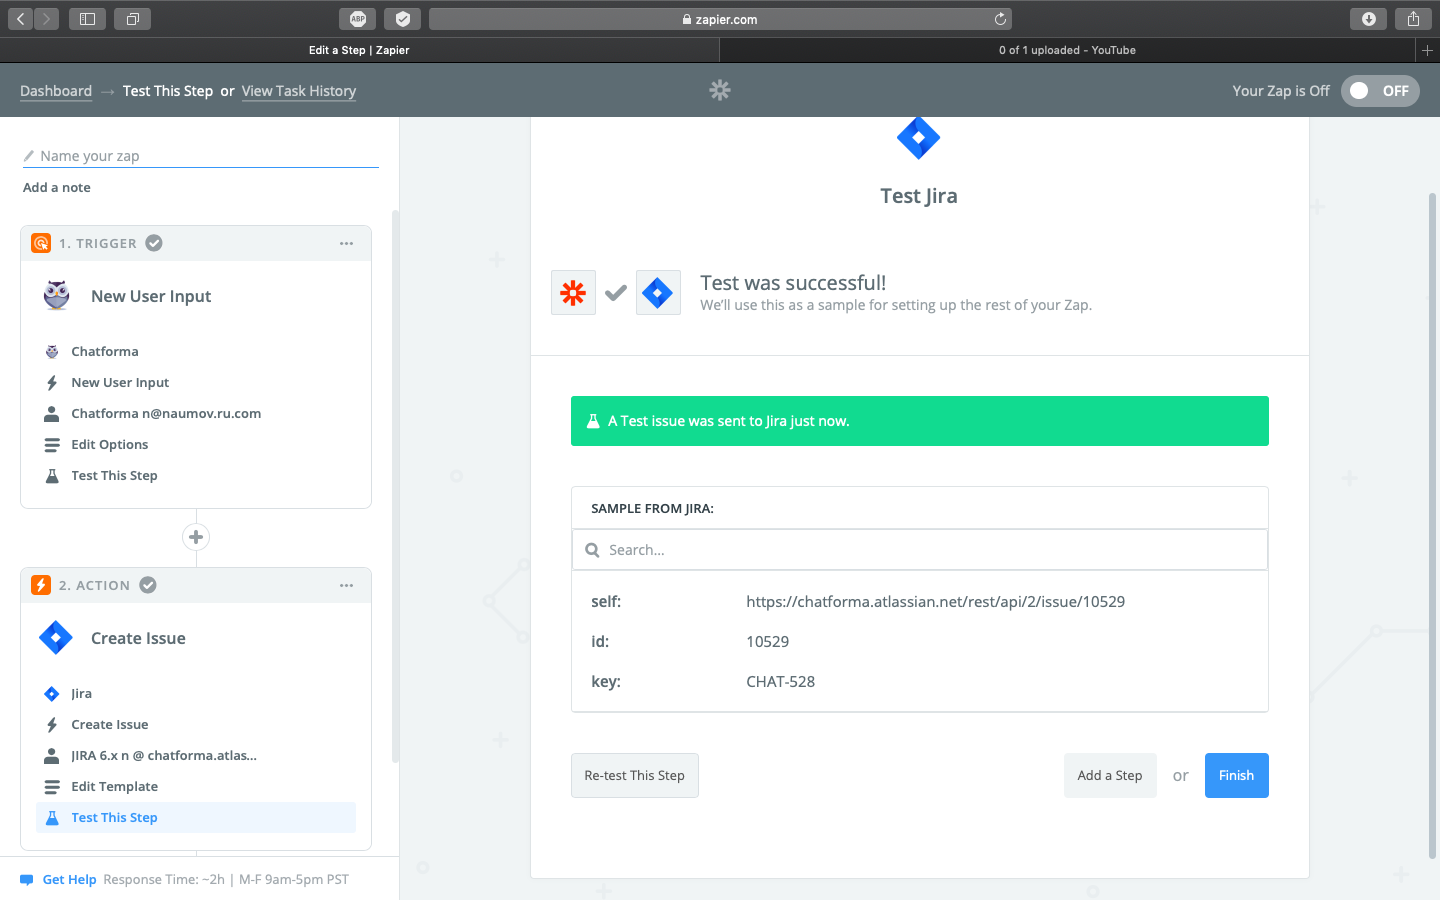Click the Get Help chat bubble icon
This screenshot has width=1440, height=900.
27,880
